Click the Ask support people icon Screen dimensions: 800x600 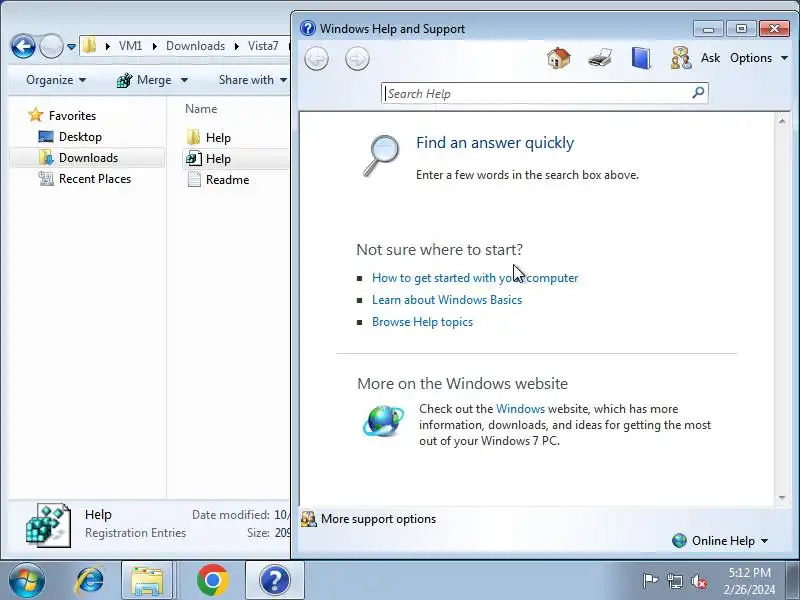681,58
